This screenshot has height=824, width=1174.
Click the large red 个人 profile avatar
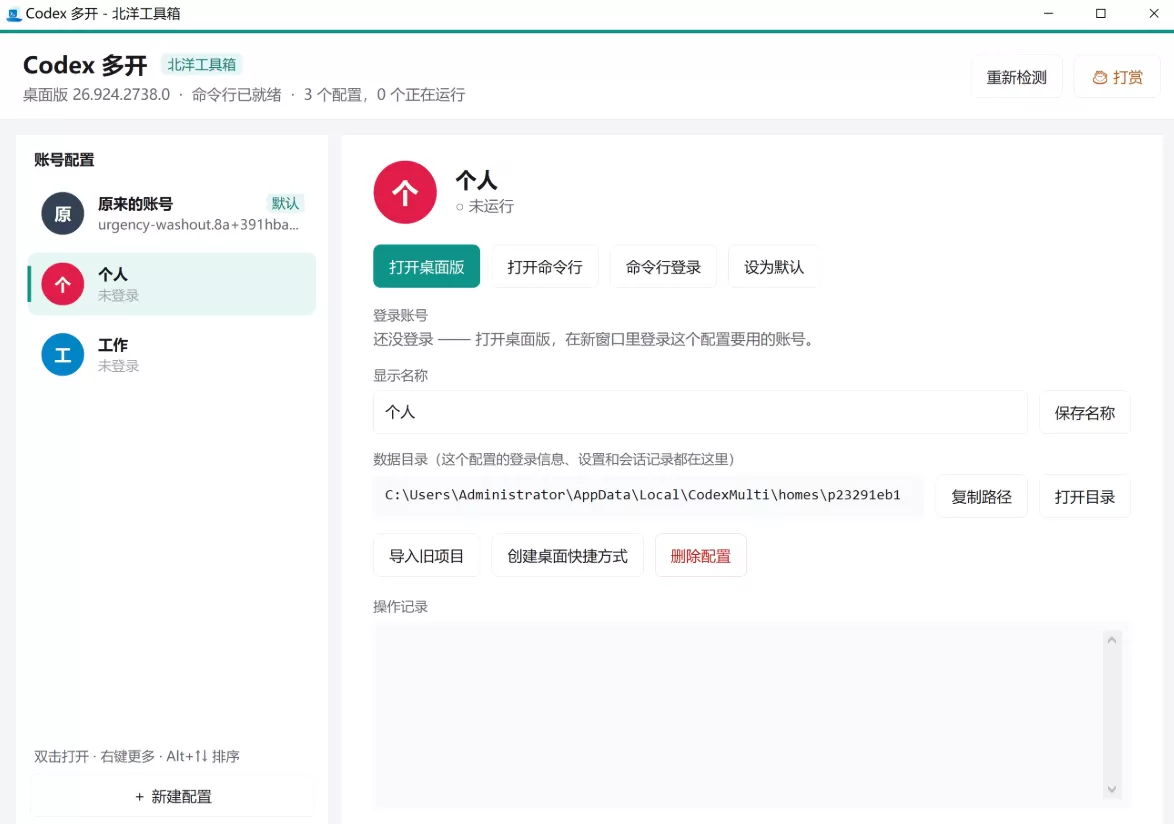point(405,192)
